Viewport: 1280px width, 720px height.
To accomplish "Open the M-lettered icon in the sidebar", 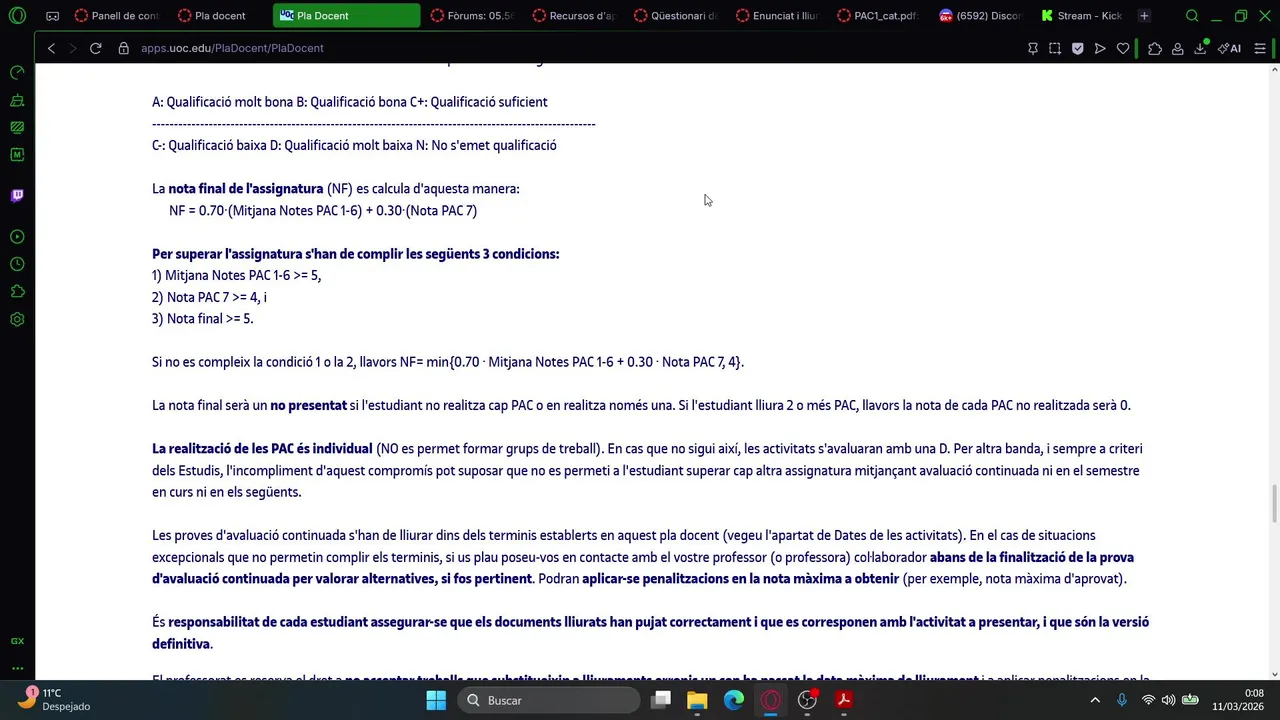I will tap(17, 155).
